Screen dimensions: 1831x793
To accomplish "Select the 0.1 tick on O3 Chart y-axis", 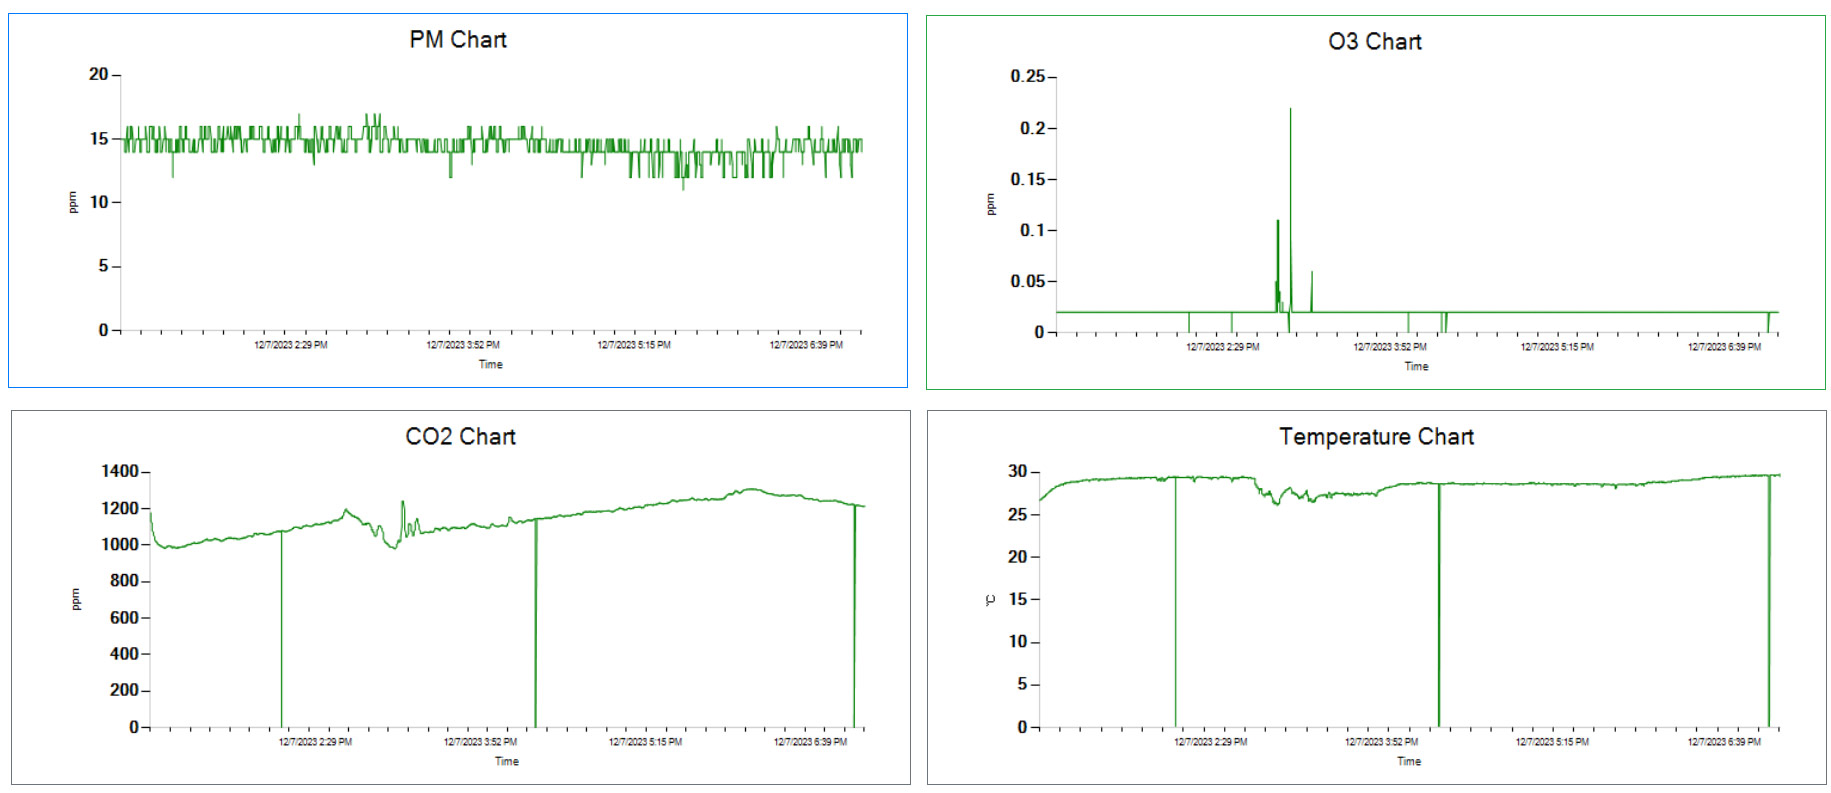I will (1032, 230).
